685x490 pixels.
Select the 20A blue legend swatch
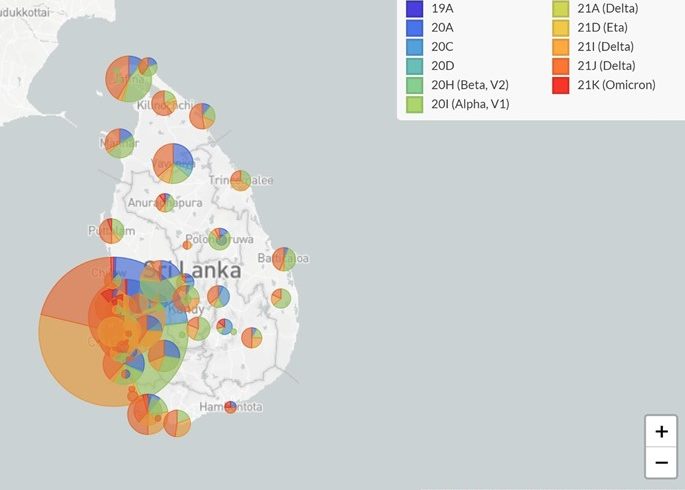pyautogui.click(x=415, y=28)
